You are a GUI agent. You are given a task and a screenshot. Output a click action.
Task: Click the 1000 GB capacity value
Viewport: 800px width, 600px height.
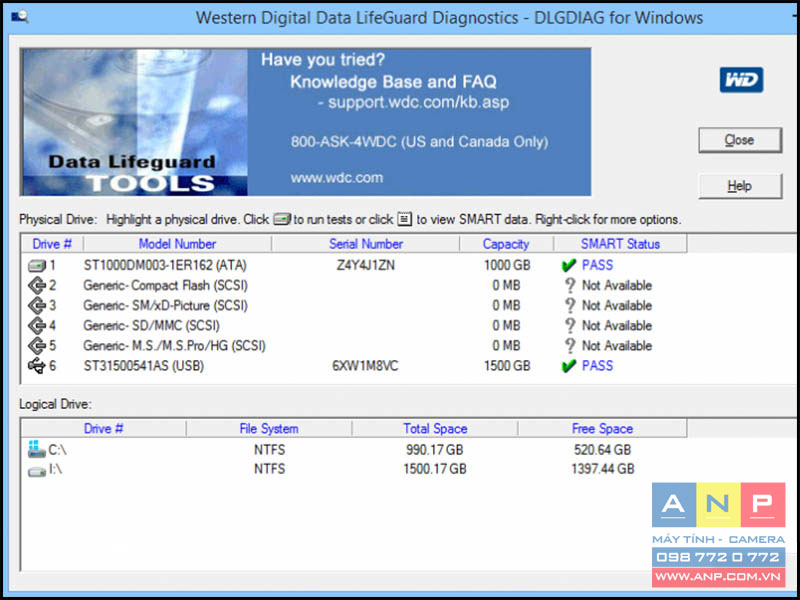(x=507, y=265)
